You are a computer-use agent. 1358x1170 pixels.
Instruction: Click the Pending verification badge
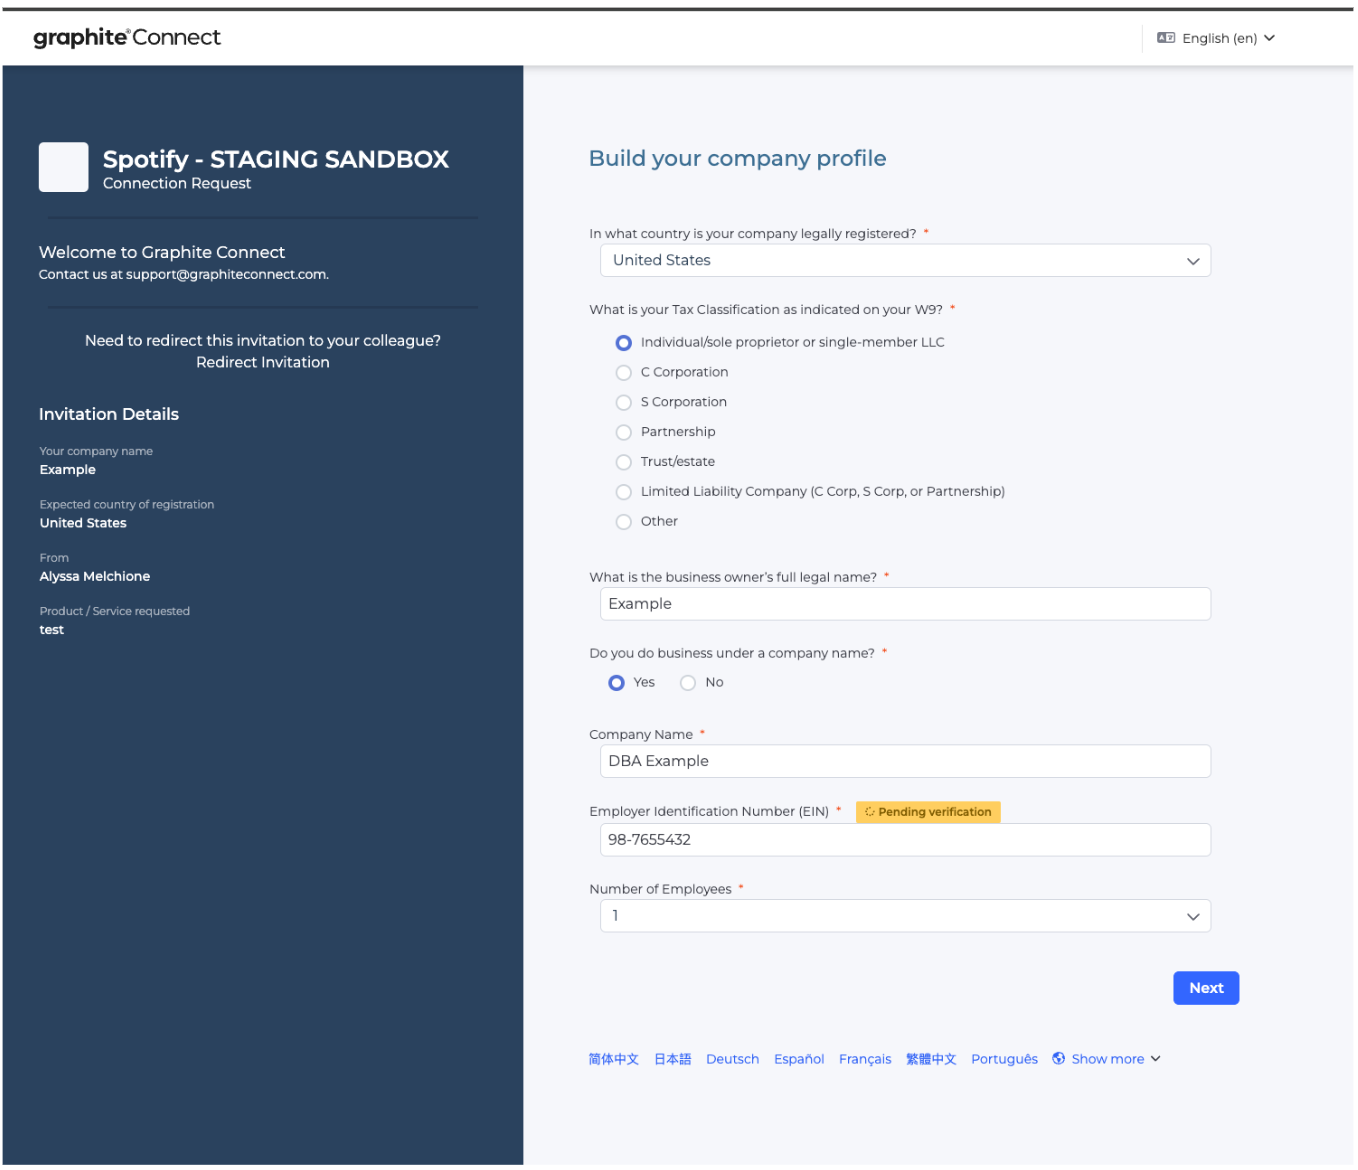927,811
